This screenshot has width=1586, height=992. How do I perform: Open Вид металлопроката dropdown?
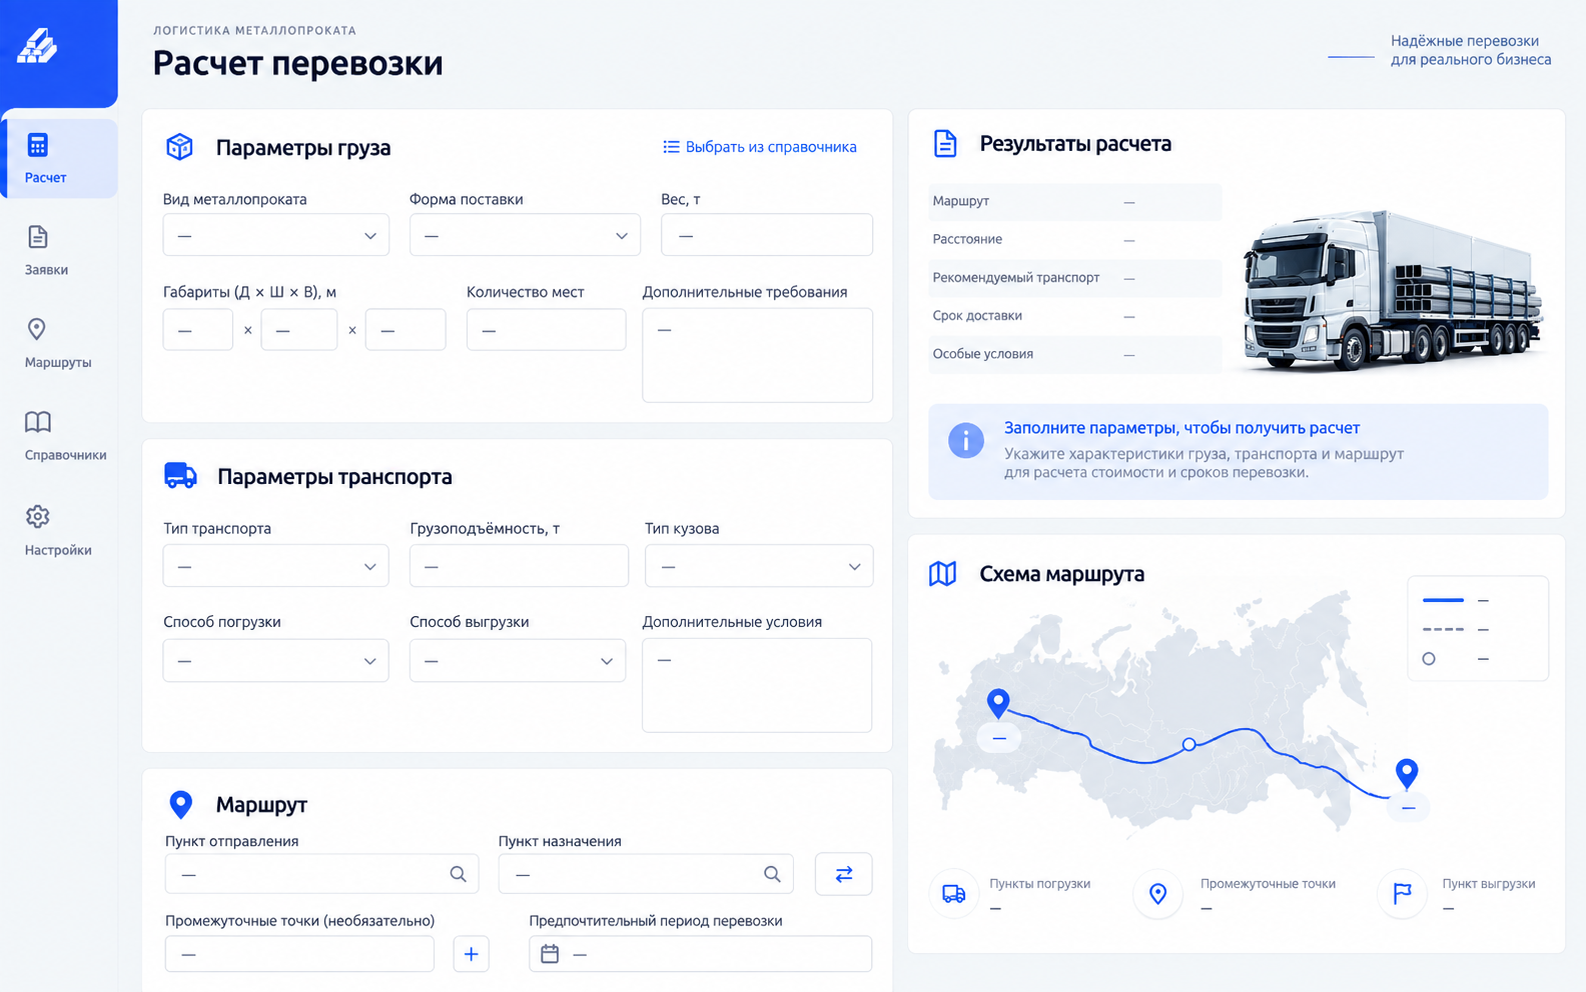point(276,235)
